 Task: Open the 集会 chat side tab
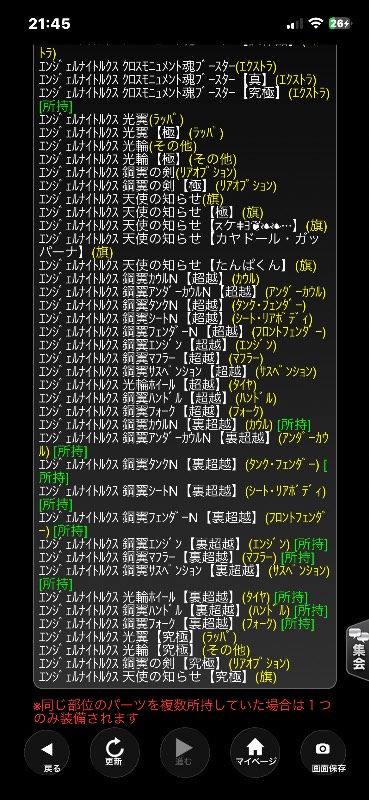[x=358, y=649]
